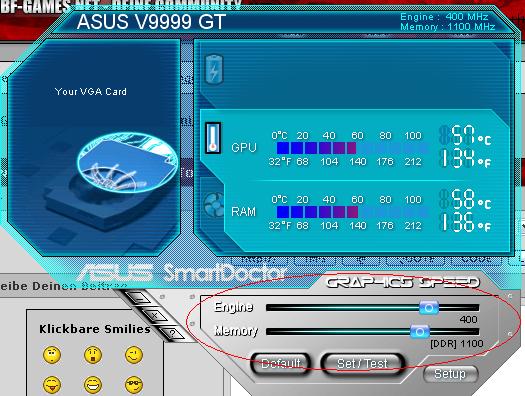Click the SmartDoctor X button
The width and height of the screenshot is (525, 396).
click(155, 315)
